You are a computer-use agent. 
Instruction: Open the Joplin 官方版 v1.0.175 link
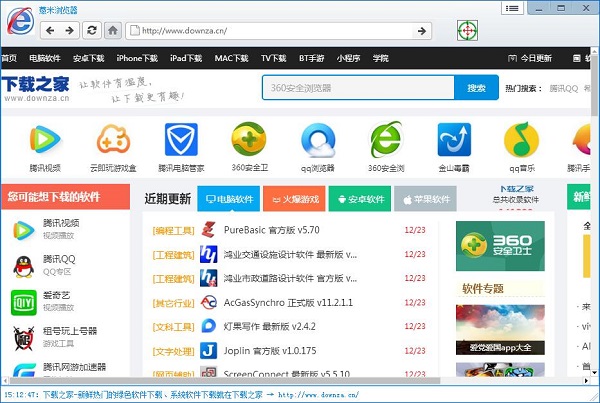(270, 351)
